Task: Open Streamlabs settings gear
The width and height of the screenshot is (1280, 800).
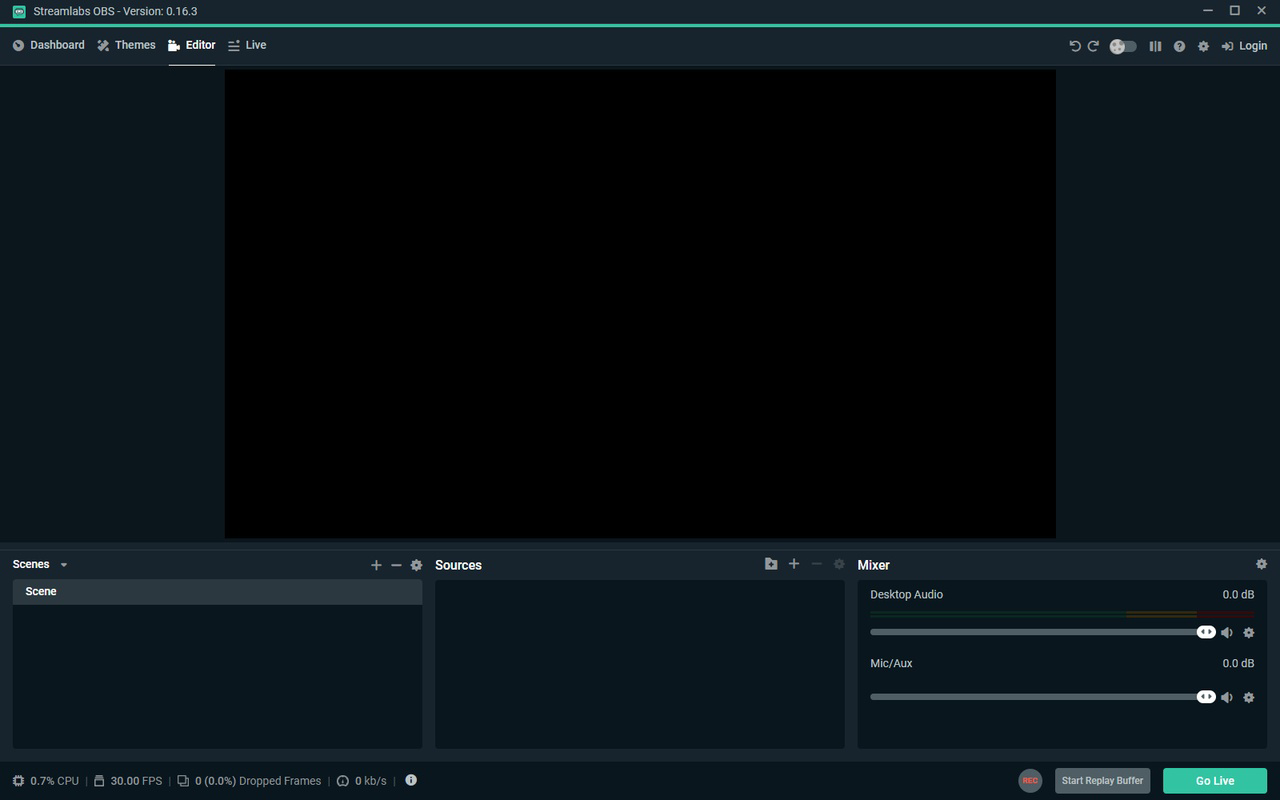Action: coord(1203,45)
